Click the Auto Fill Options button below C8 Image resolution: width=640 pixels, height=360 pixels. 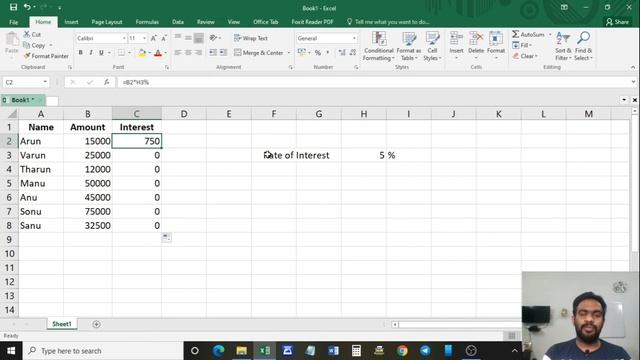coord(166,237)
